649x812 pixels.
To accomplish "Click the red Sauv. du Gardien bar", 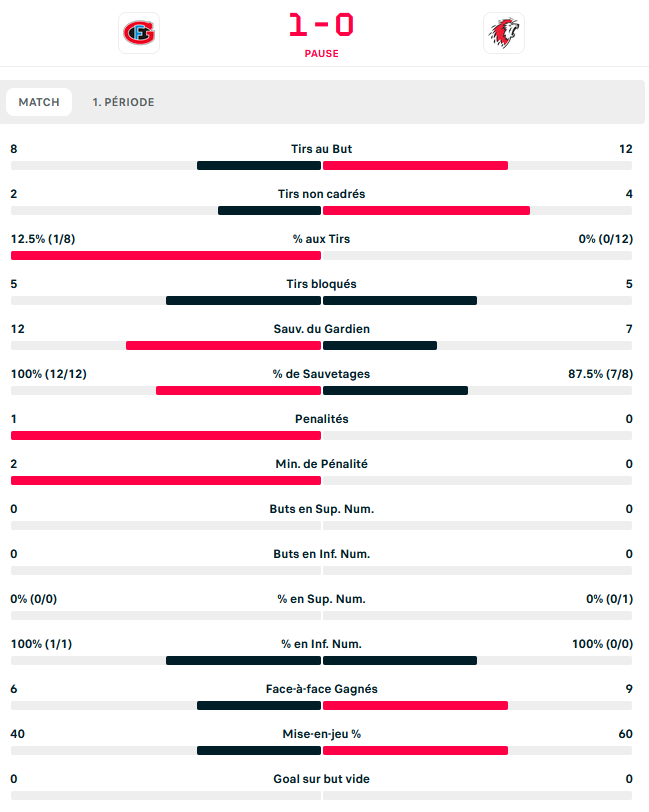I will pos(223,345).
